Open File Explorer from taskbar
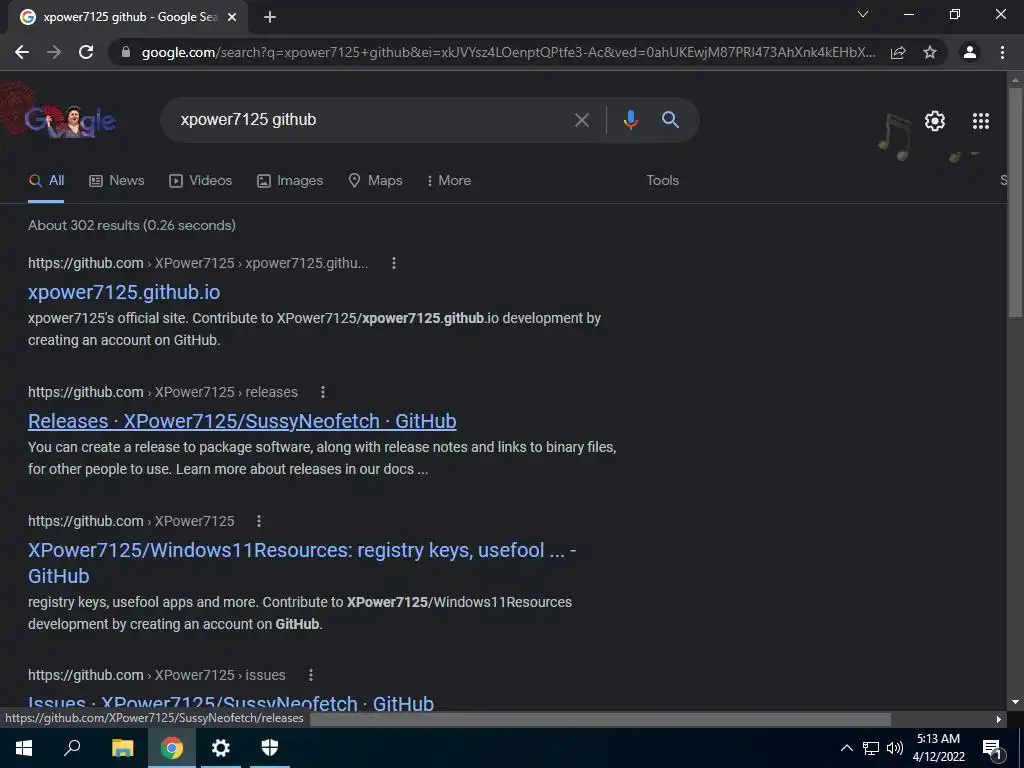This screenshot has width=1024, height=768. 122,748
